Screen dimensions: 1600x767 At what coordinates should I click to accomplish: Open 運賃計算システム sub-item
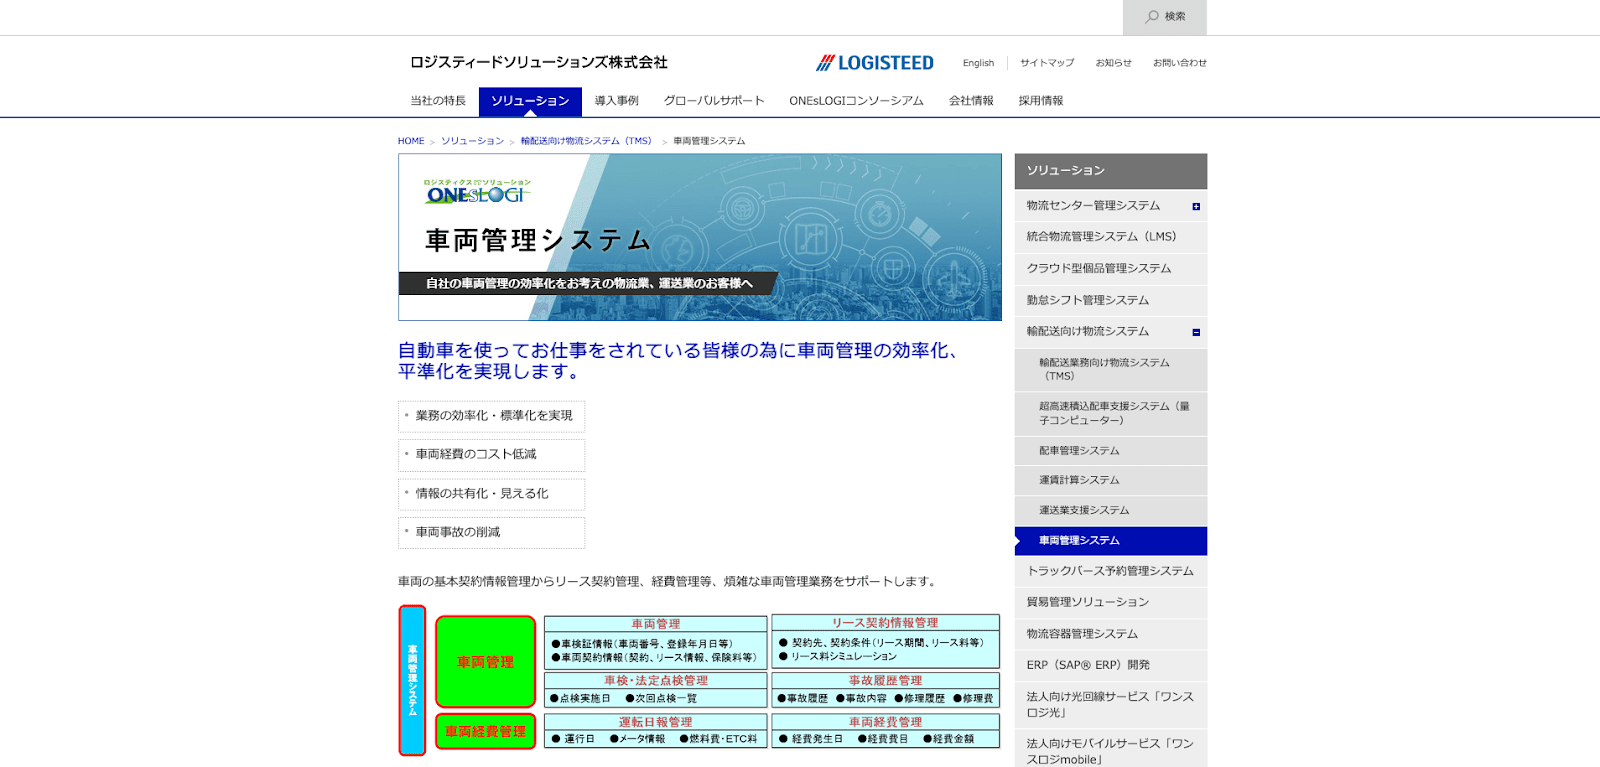[x=1111, y=481]
